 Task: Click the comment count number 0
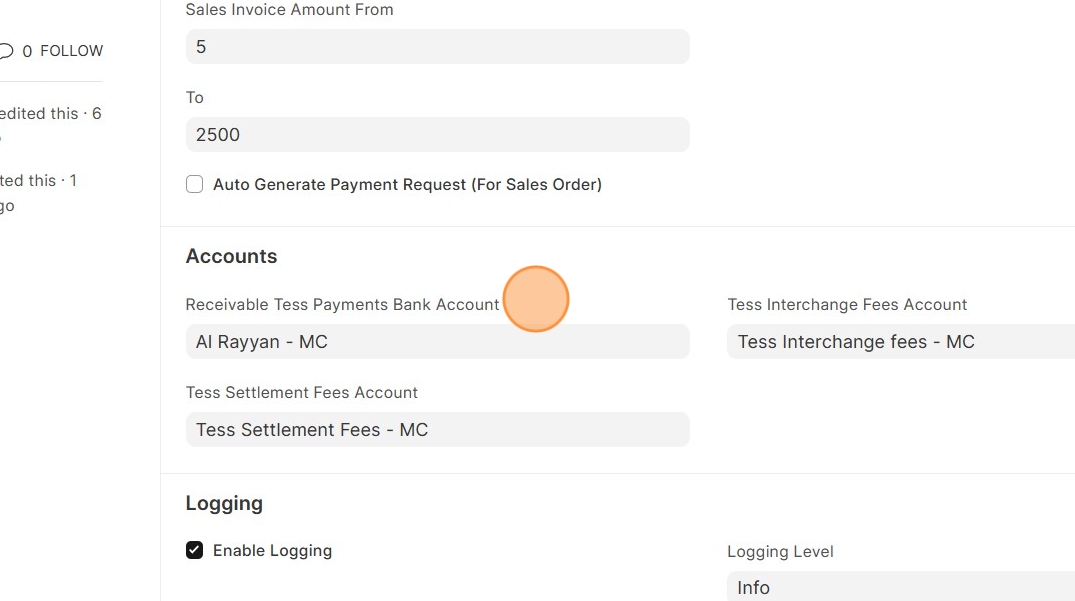27,51
